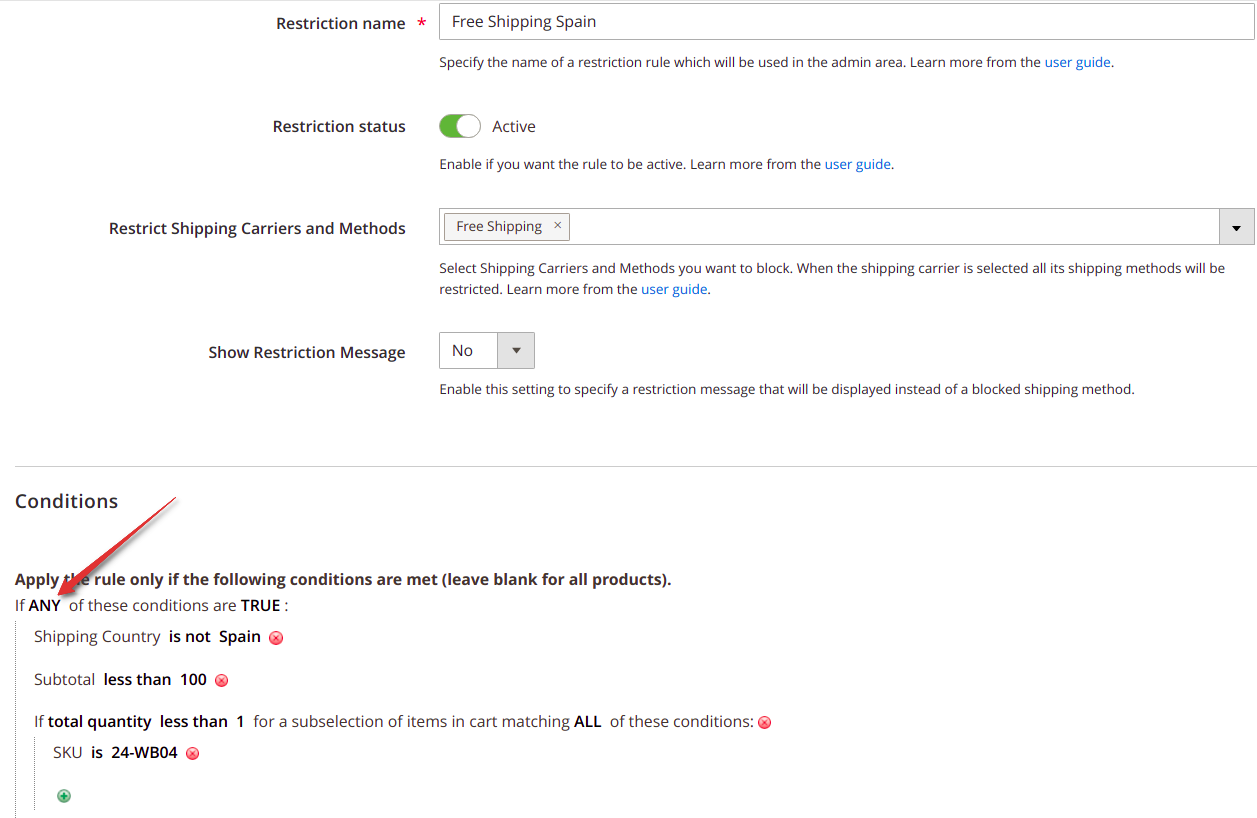Open user guide link under carriers description
The image size is (1257, 818).
(x=674, y=289)
